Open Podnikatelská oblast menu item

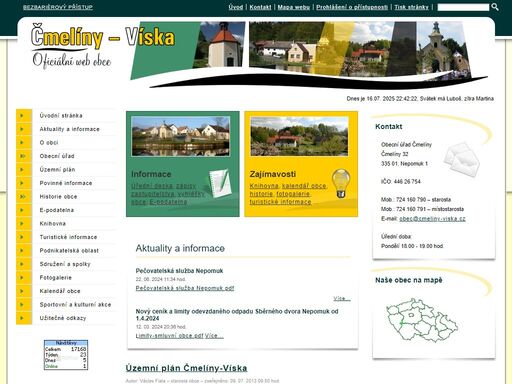tap(69, 251)
